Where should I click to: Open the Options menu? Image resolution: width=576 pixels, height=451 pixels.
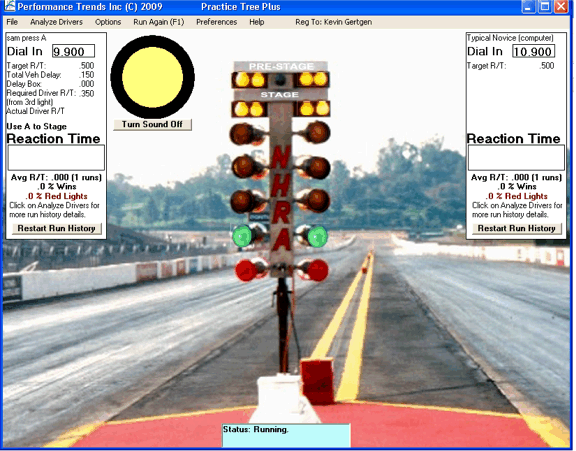click(108, 22)
